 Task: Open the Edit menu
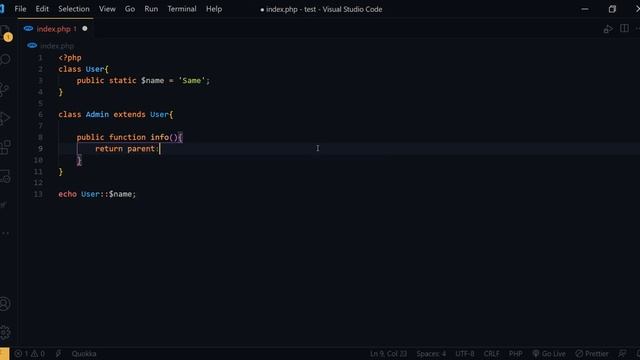tap(42, 9)
